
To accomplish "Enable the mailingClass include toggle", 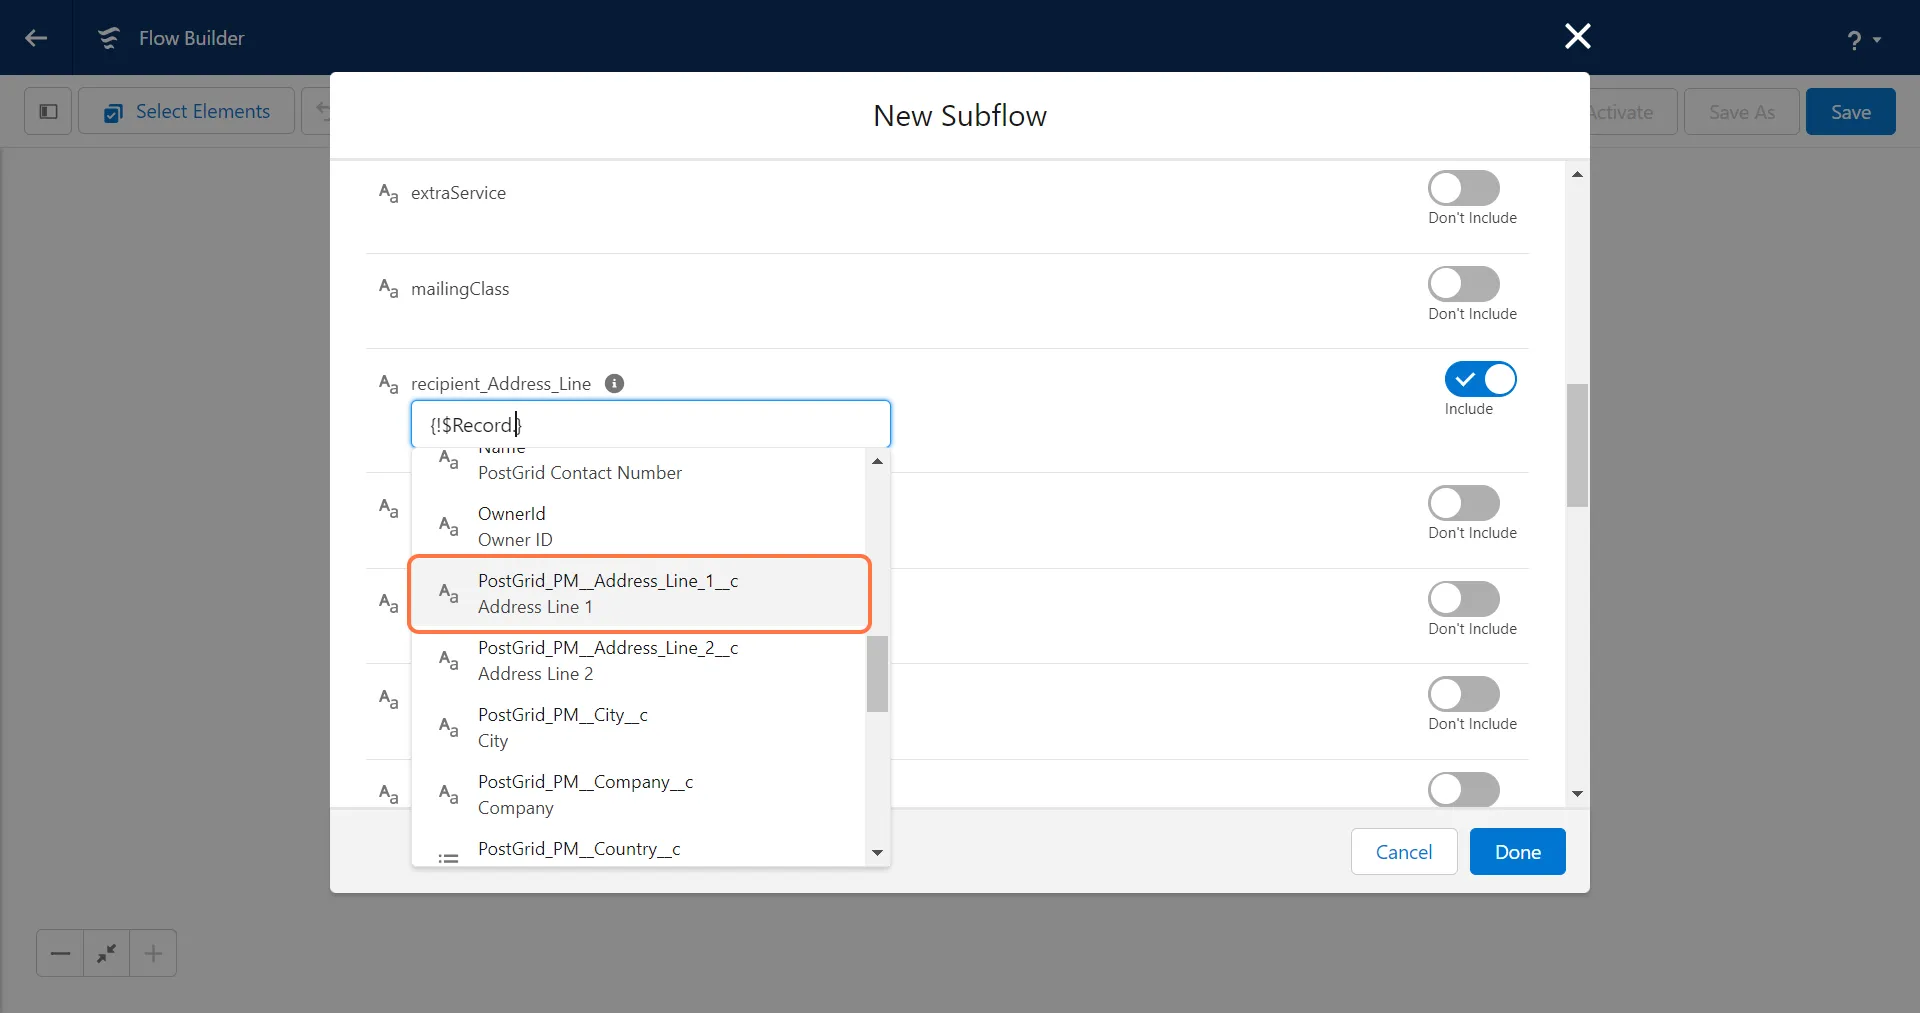I will pos(1463,284).
